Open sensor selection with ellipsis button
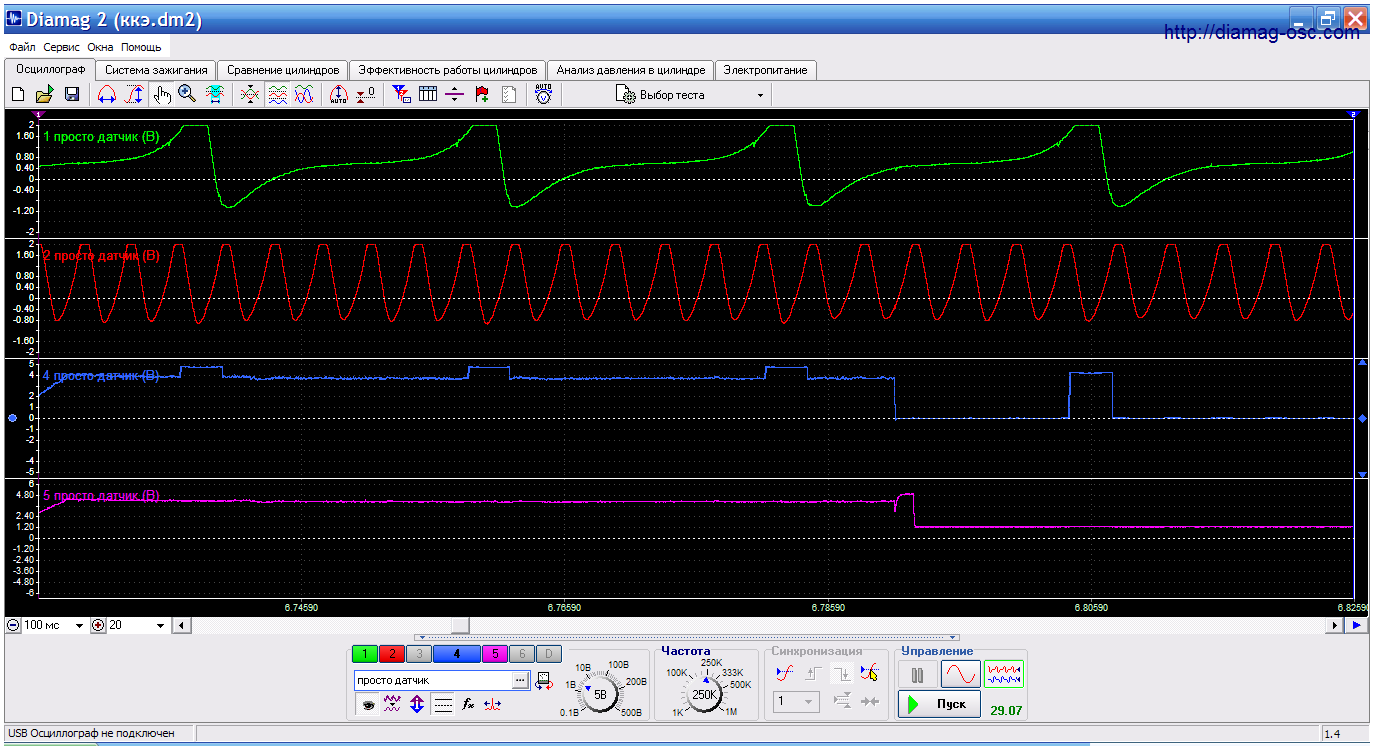The width and height of the screenshot is (1374, 746). pyautogui.click(x=520, y=680)
